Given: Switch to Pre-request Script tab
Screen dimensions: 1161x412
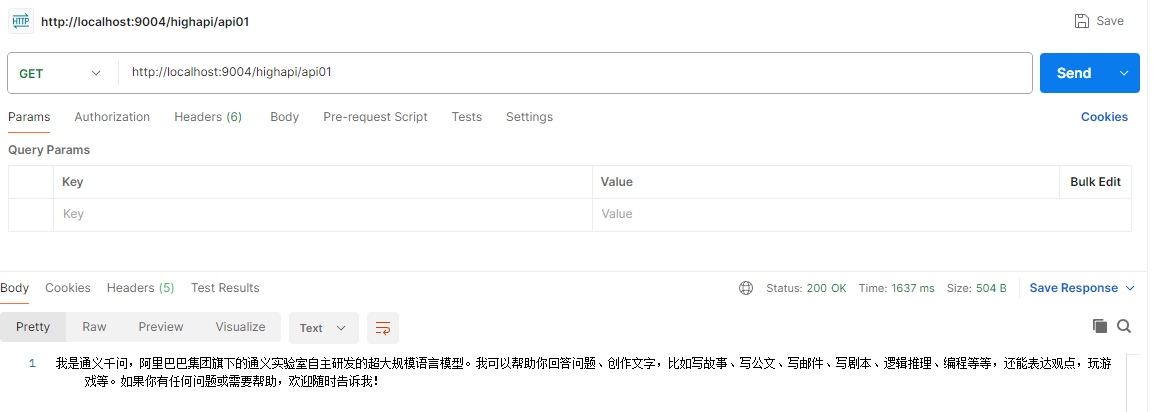Looking at the screenshot, I should (375, 117).
